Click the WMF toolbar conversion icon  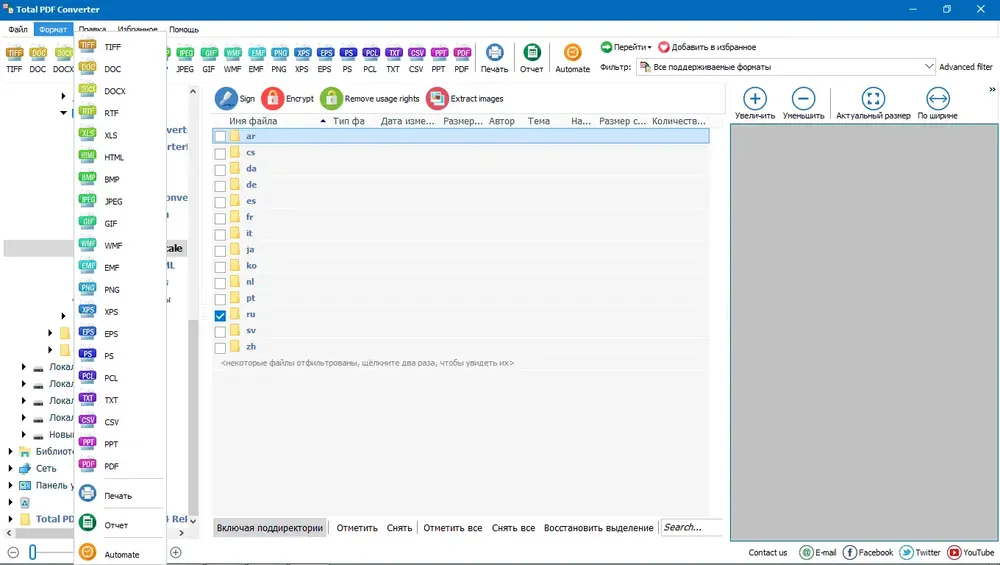[233, 59]
